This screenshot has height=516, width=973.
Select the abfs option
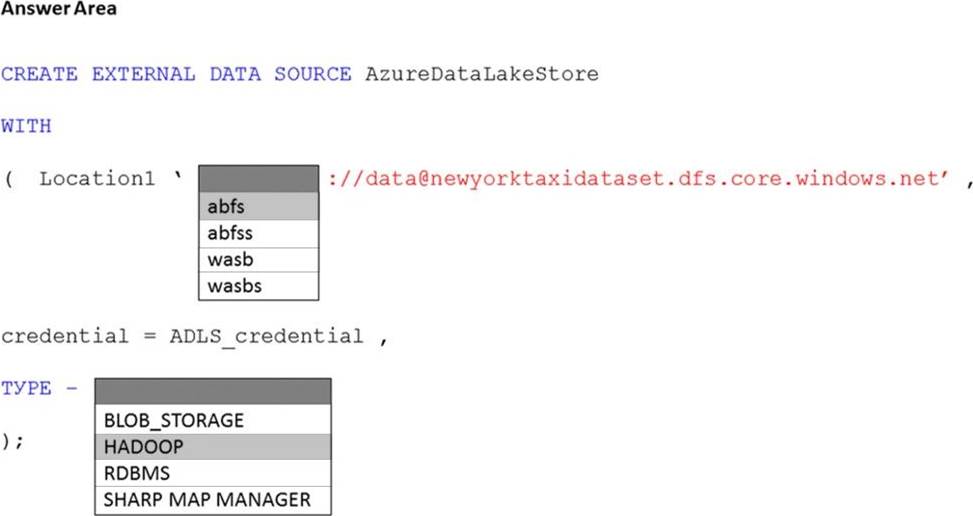click(x=259, y=207)
